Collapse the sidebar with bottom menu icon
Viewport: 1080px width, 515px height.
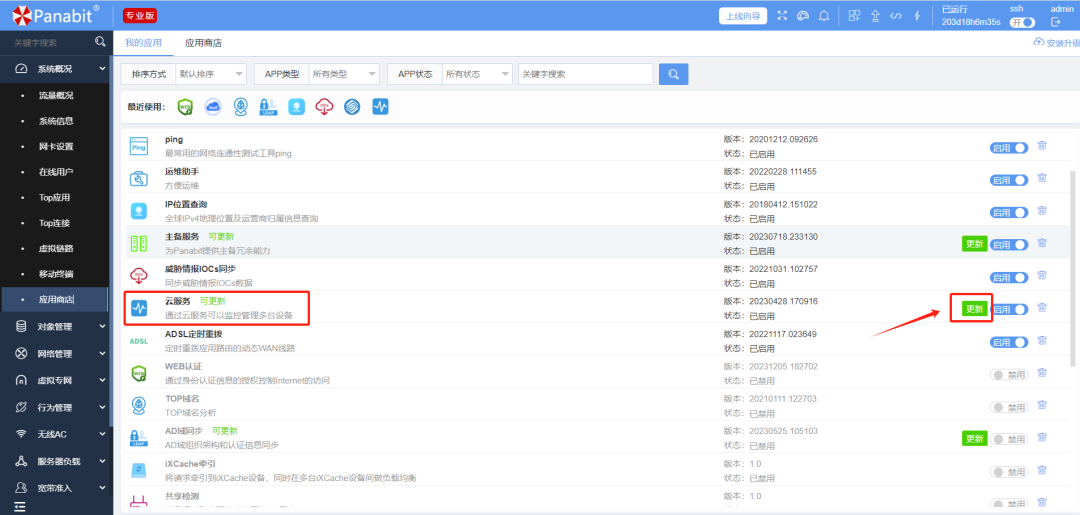pos(20,507)
